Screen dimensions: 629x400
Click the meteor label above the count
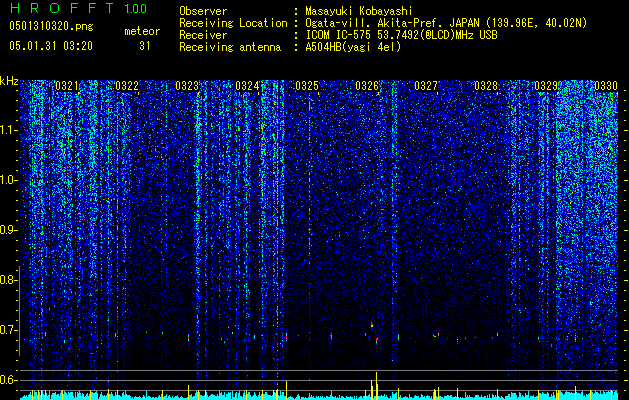[x=142, y=31]
